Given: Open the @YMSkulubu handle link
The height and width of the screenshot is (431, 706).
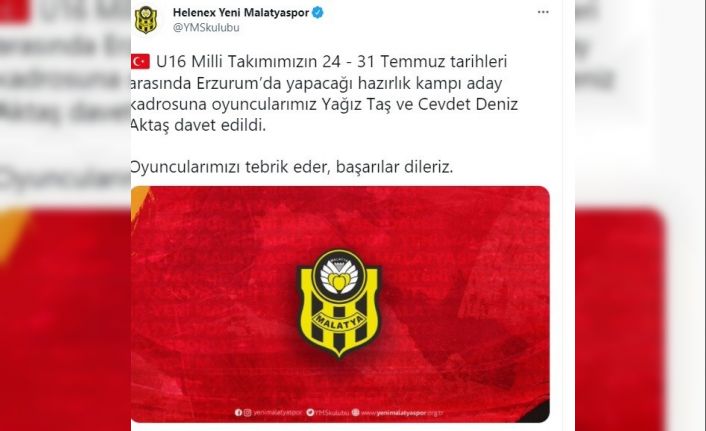Looking at the screenshot, I should [x=206, y=27].
